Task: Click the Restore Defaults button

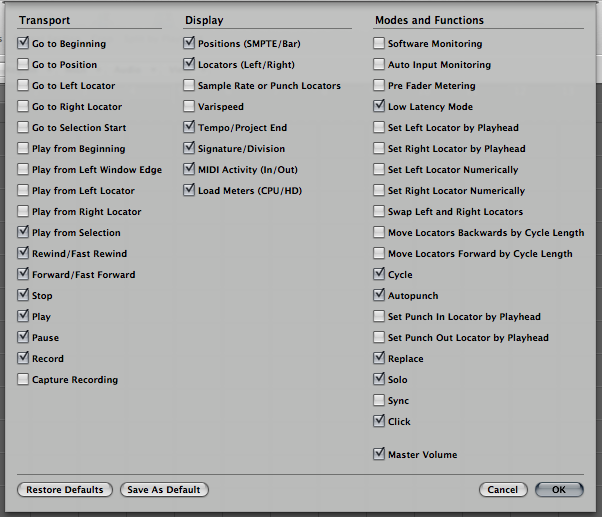Action: coord(65,490)
